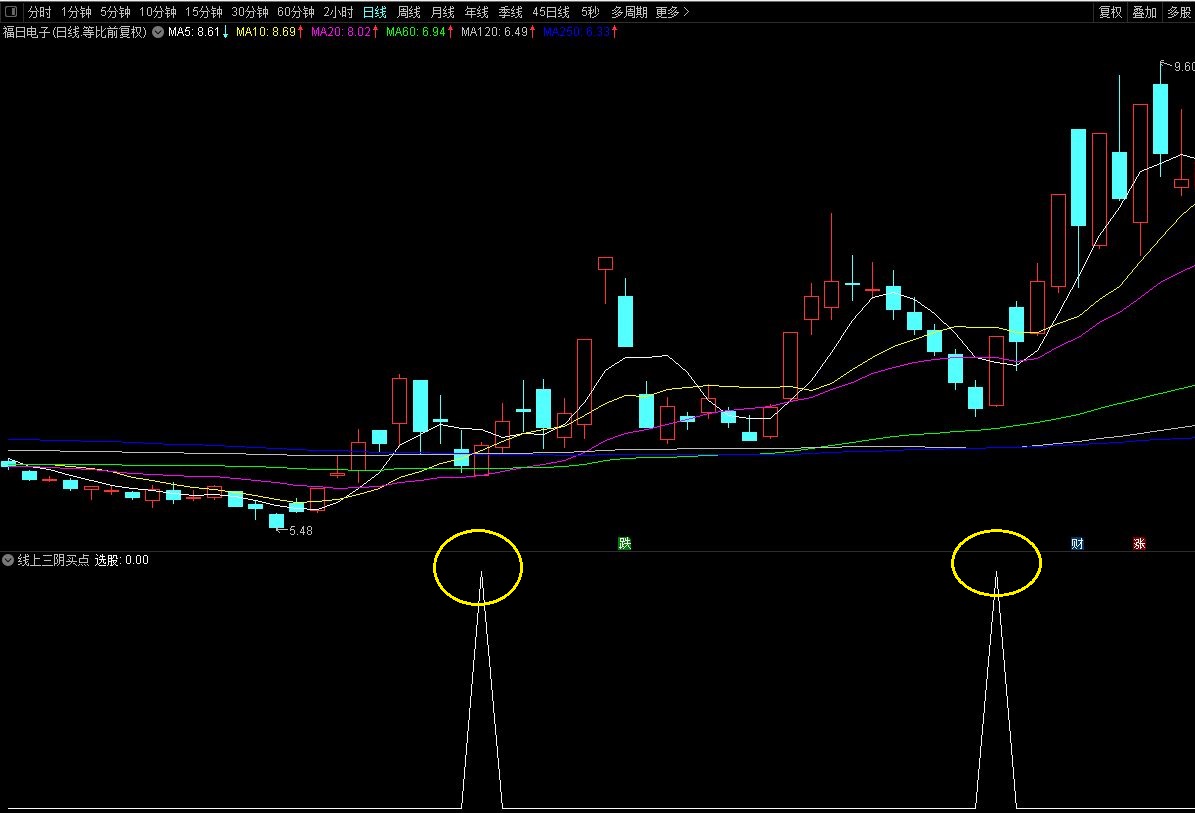Click the 福日电子 chart title text
Image resolution: width=1195 pixels, height=813 pixels.
pyautogui.click(x=75, y=32)
